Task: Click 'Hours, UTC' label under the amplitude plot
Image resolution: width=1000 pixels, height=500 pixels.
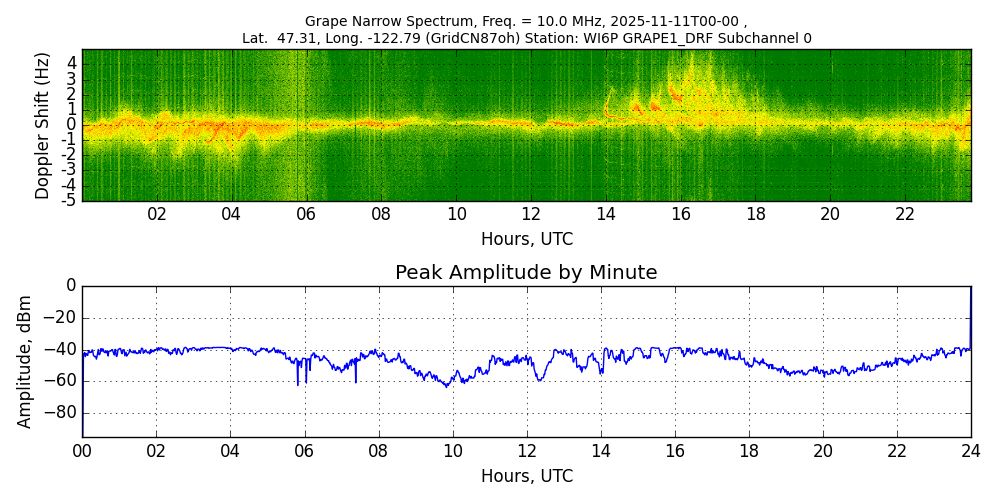Action: 526,477
